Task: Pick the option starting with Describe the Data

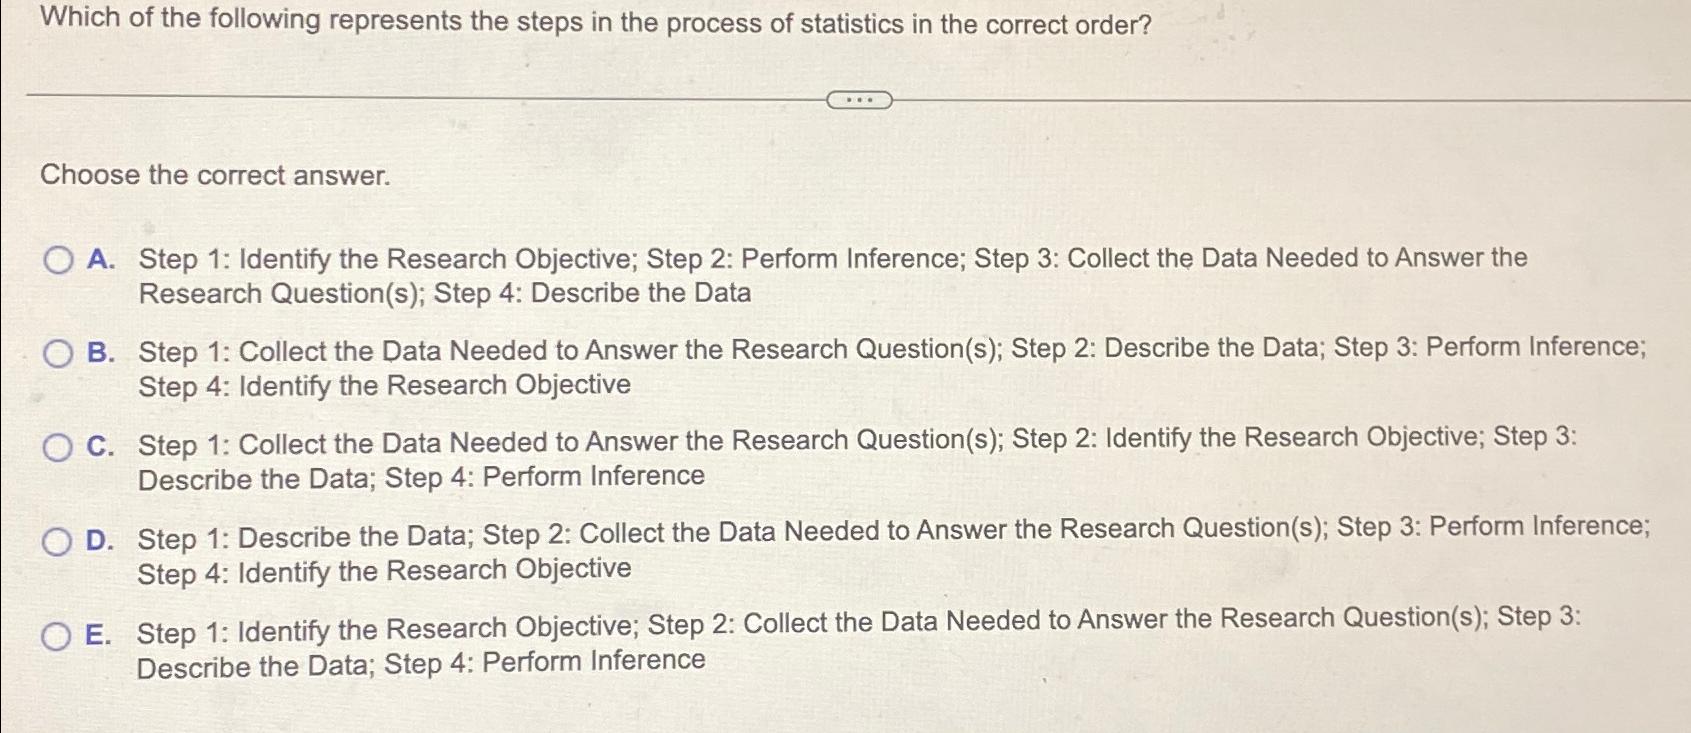Action: pyautogui.click(x=57, y=540)
